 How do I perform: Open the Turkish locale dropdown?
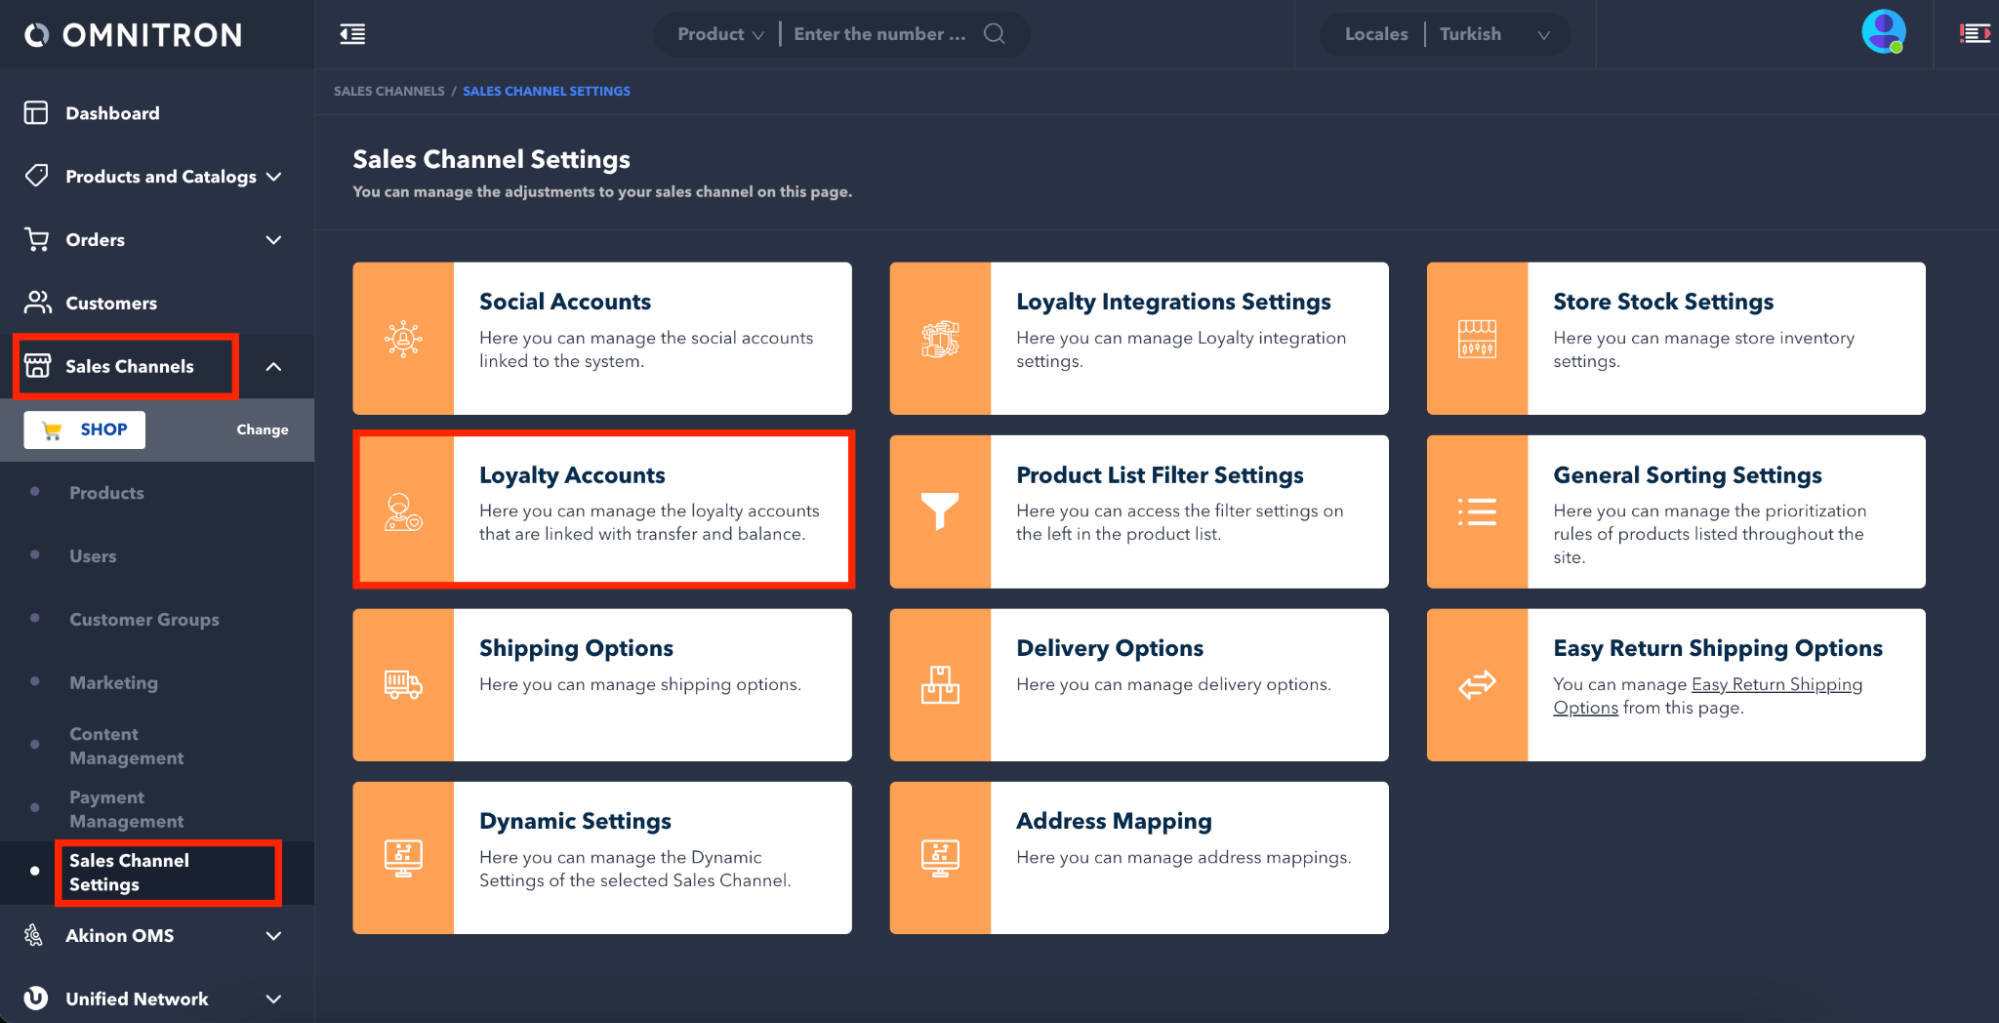[1494, 34]
